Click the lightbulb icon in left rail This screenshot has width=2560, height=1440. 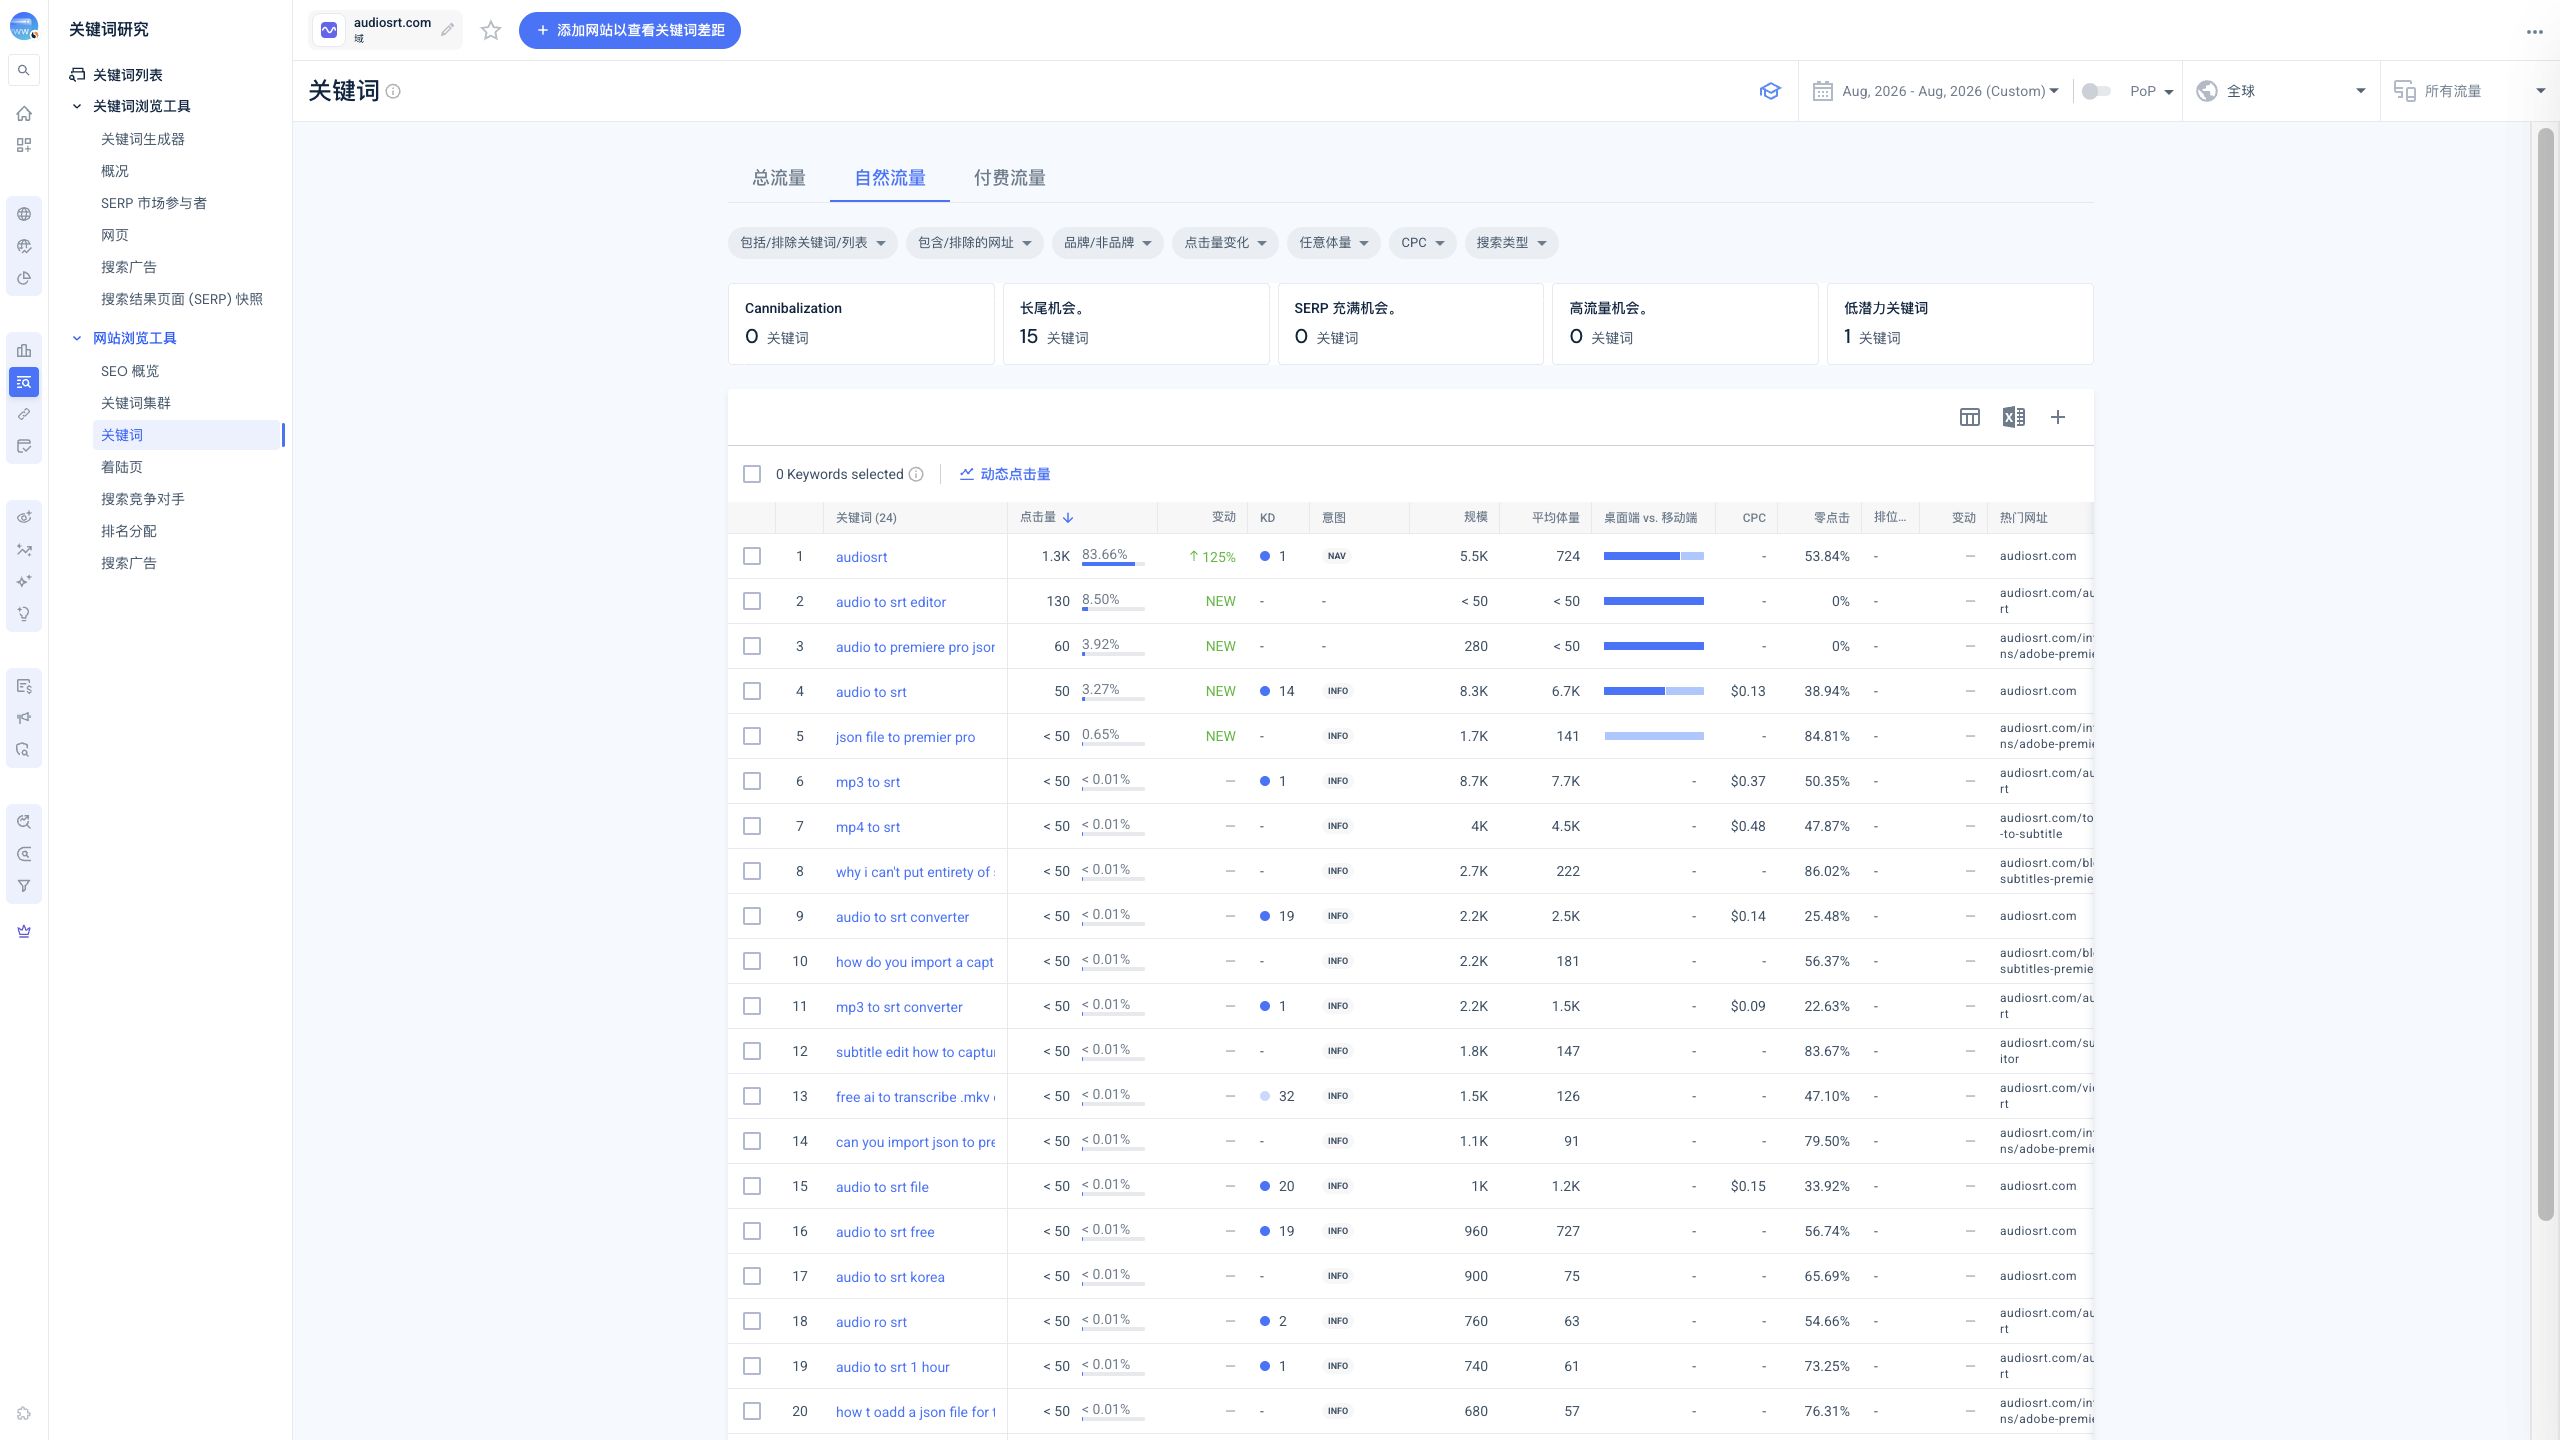[24, 614]
